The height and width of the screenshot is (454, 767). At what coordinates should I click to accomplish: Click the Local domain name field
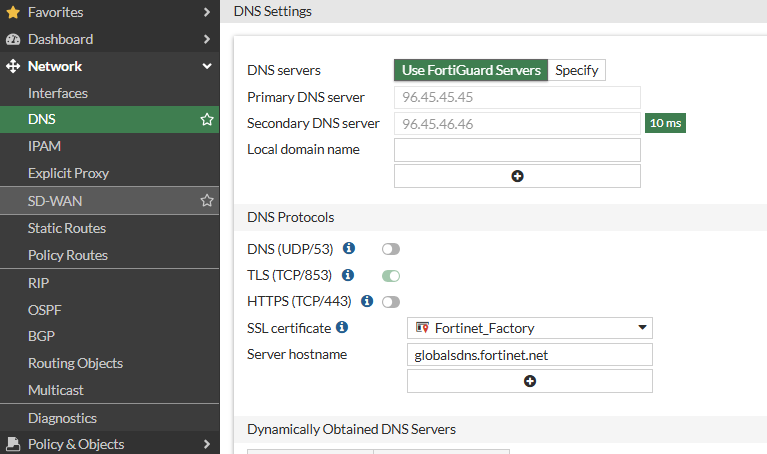517,150
